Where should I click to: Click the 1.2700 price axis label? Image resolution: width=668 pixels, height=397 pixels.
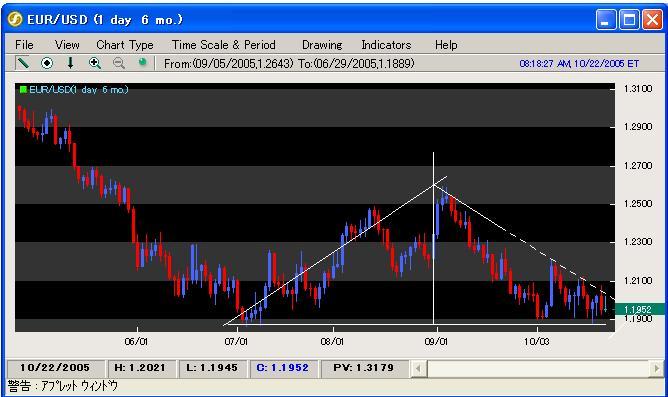638,165
